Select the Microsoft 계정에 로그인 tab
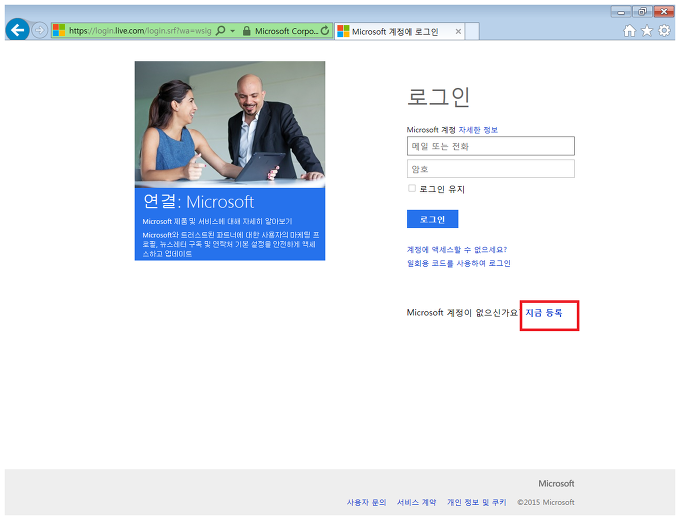The height and width of the screenshot is (520, 680). 399,31
